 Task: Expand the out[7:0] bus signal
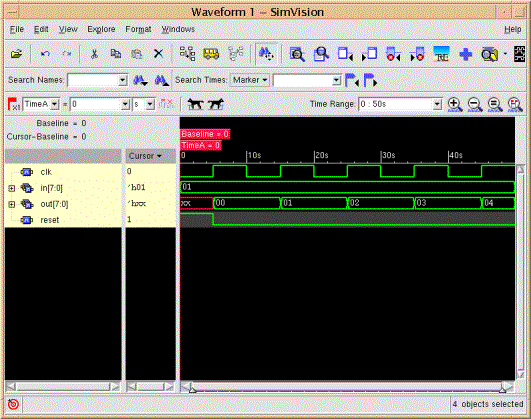tap(12, 204)
